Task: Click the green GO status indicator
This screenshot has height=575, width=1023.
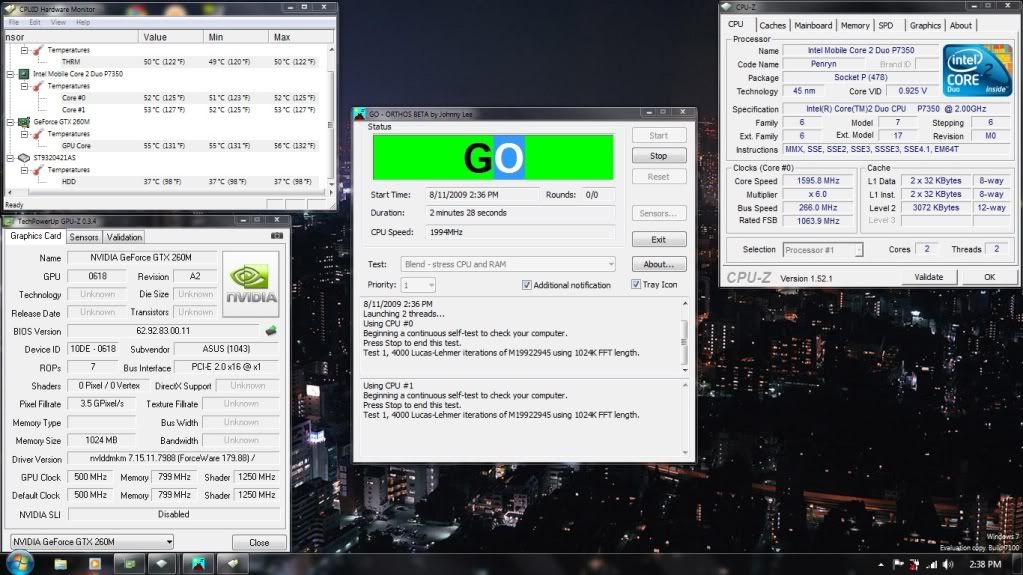Action: coord(493,157)
